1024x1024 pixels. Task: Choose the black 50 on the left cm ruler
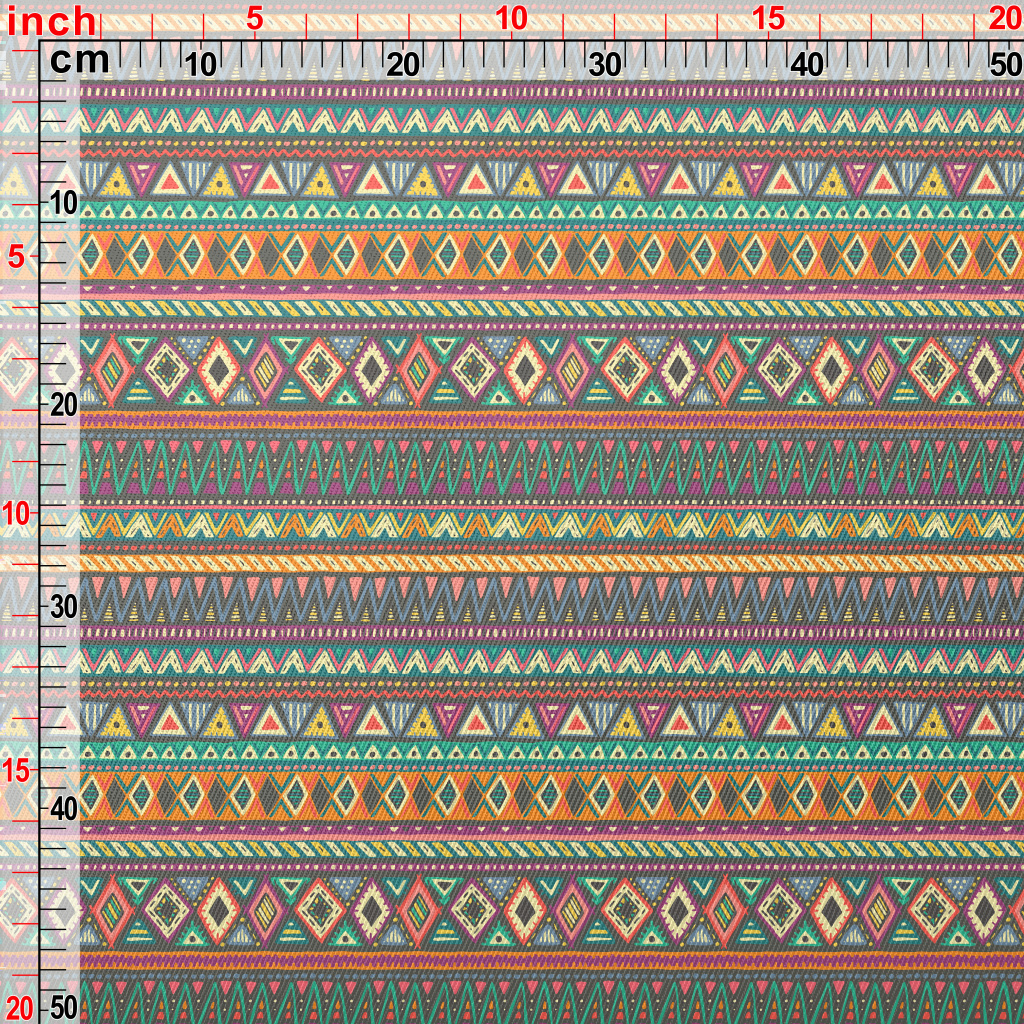(x=63, y=1009)
